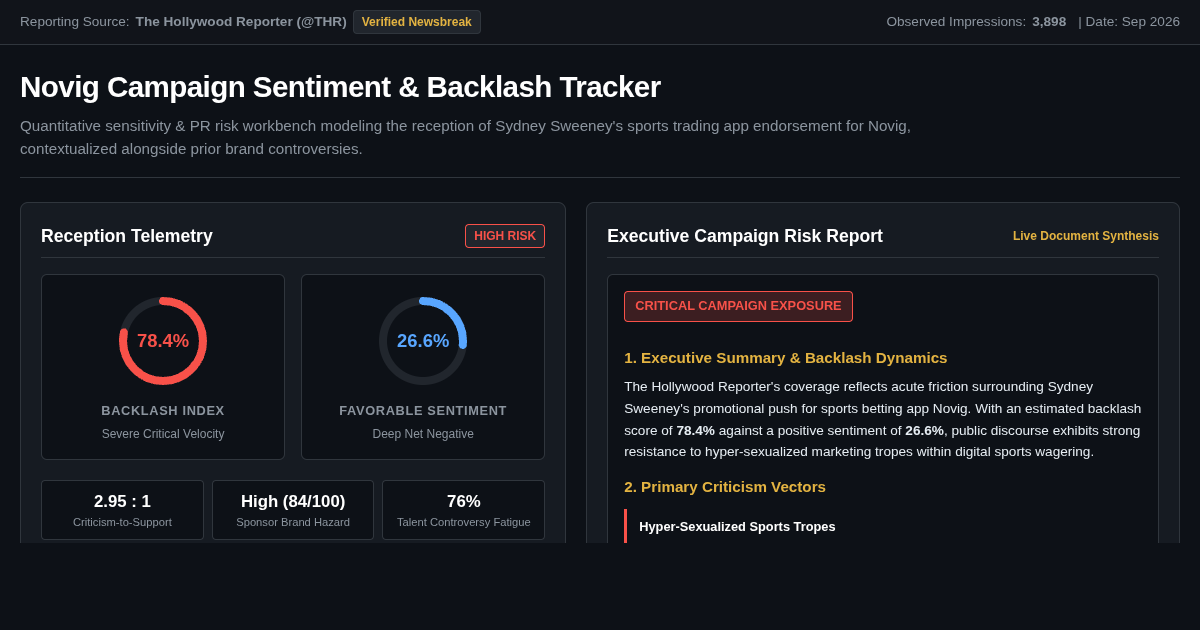This screenshot has height=630, width=1200.
Task: Click the Live Document Synthesis label
Action: coord(1086,236)
